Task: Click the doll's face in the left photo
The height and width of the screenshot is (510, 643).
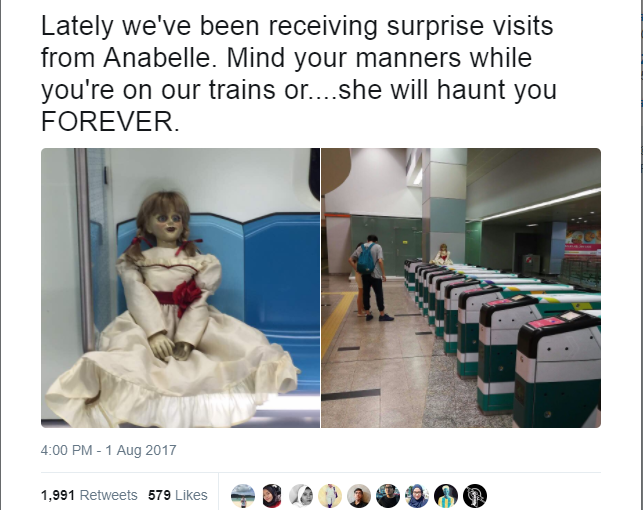Action: pos(166,223)
